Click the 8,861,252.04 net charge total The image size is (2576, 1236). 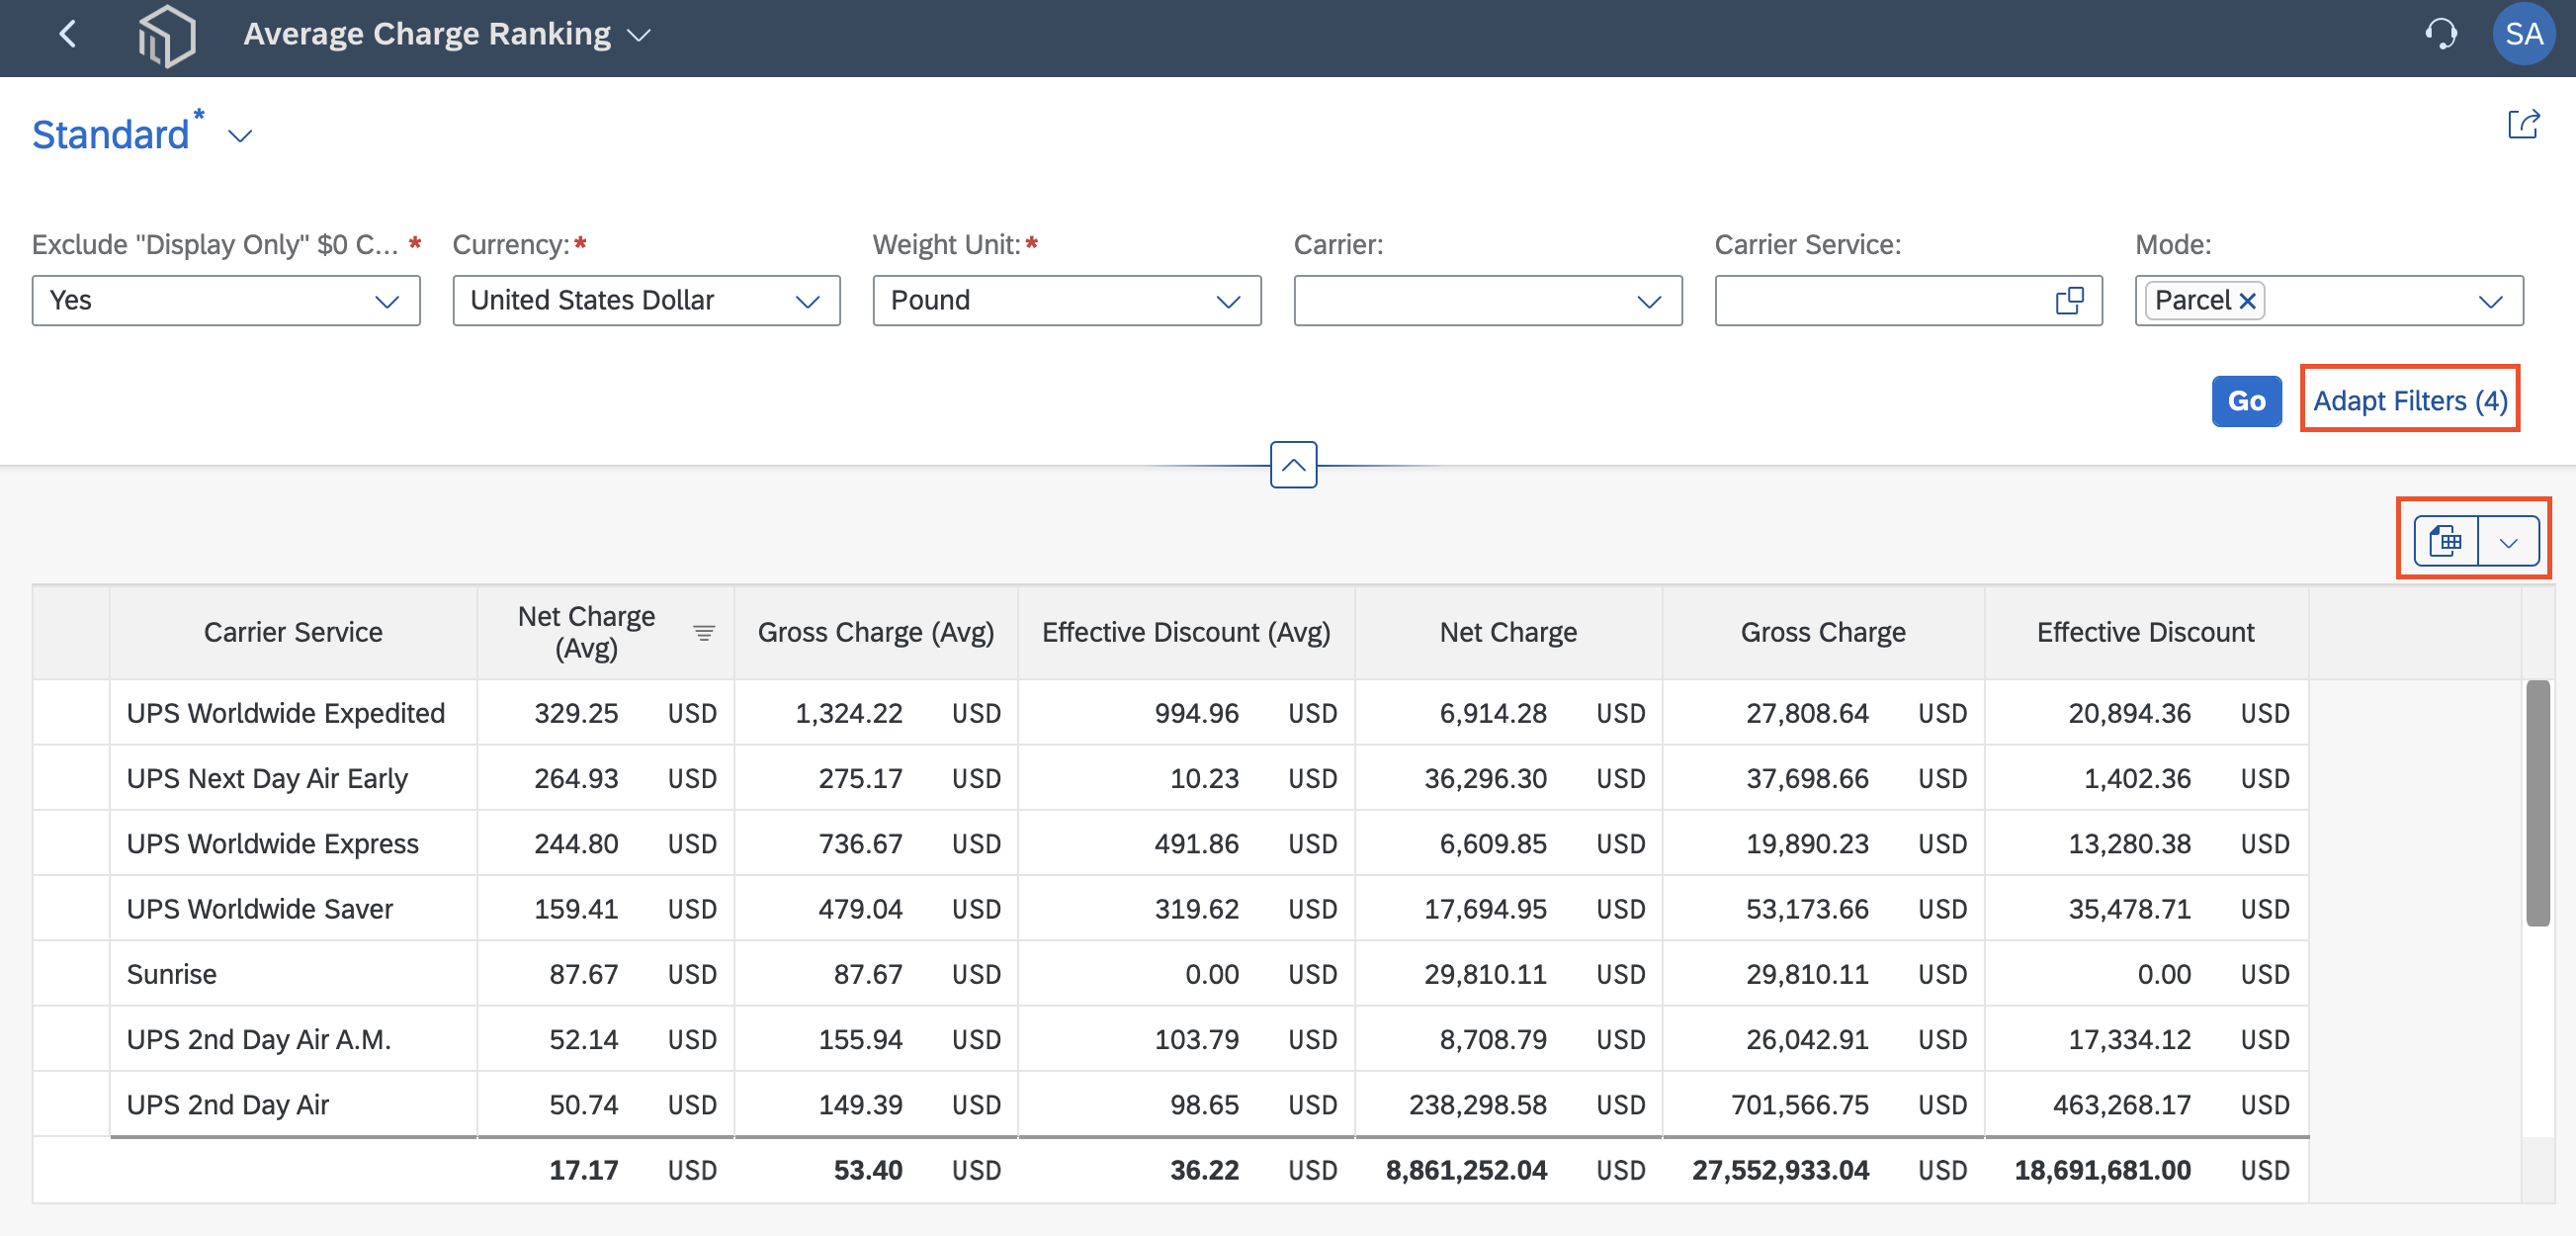point(1466,1170)
